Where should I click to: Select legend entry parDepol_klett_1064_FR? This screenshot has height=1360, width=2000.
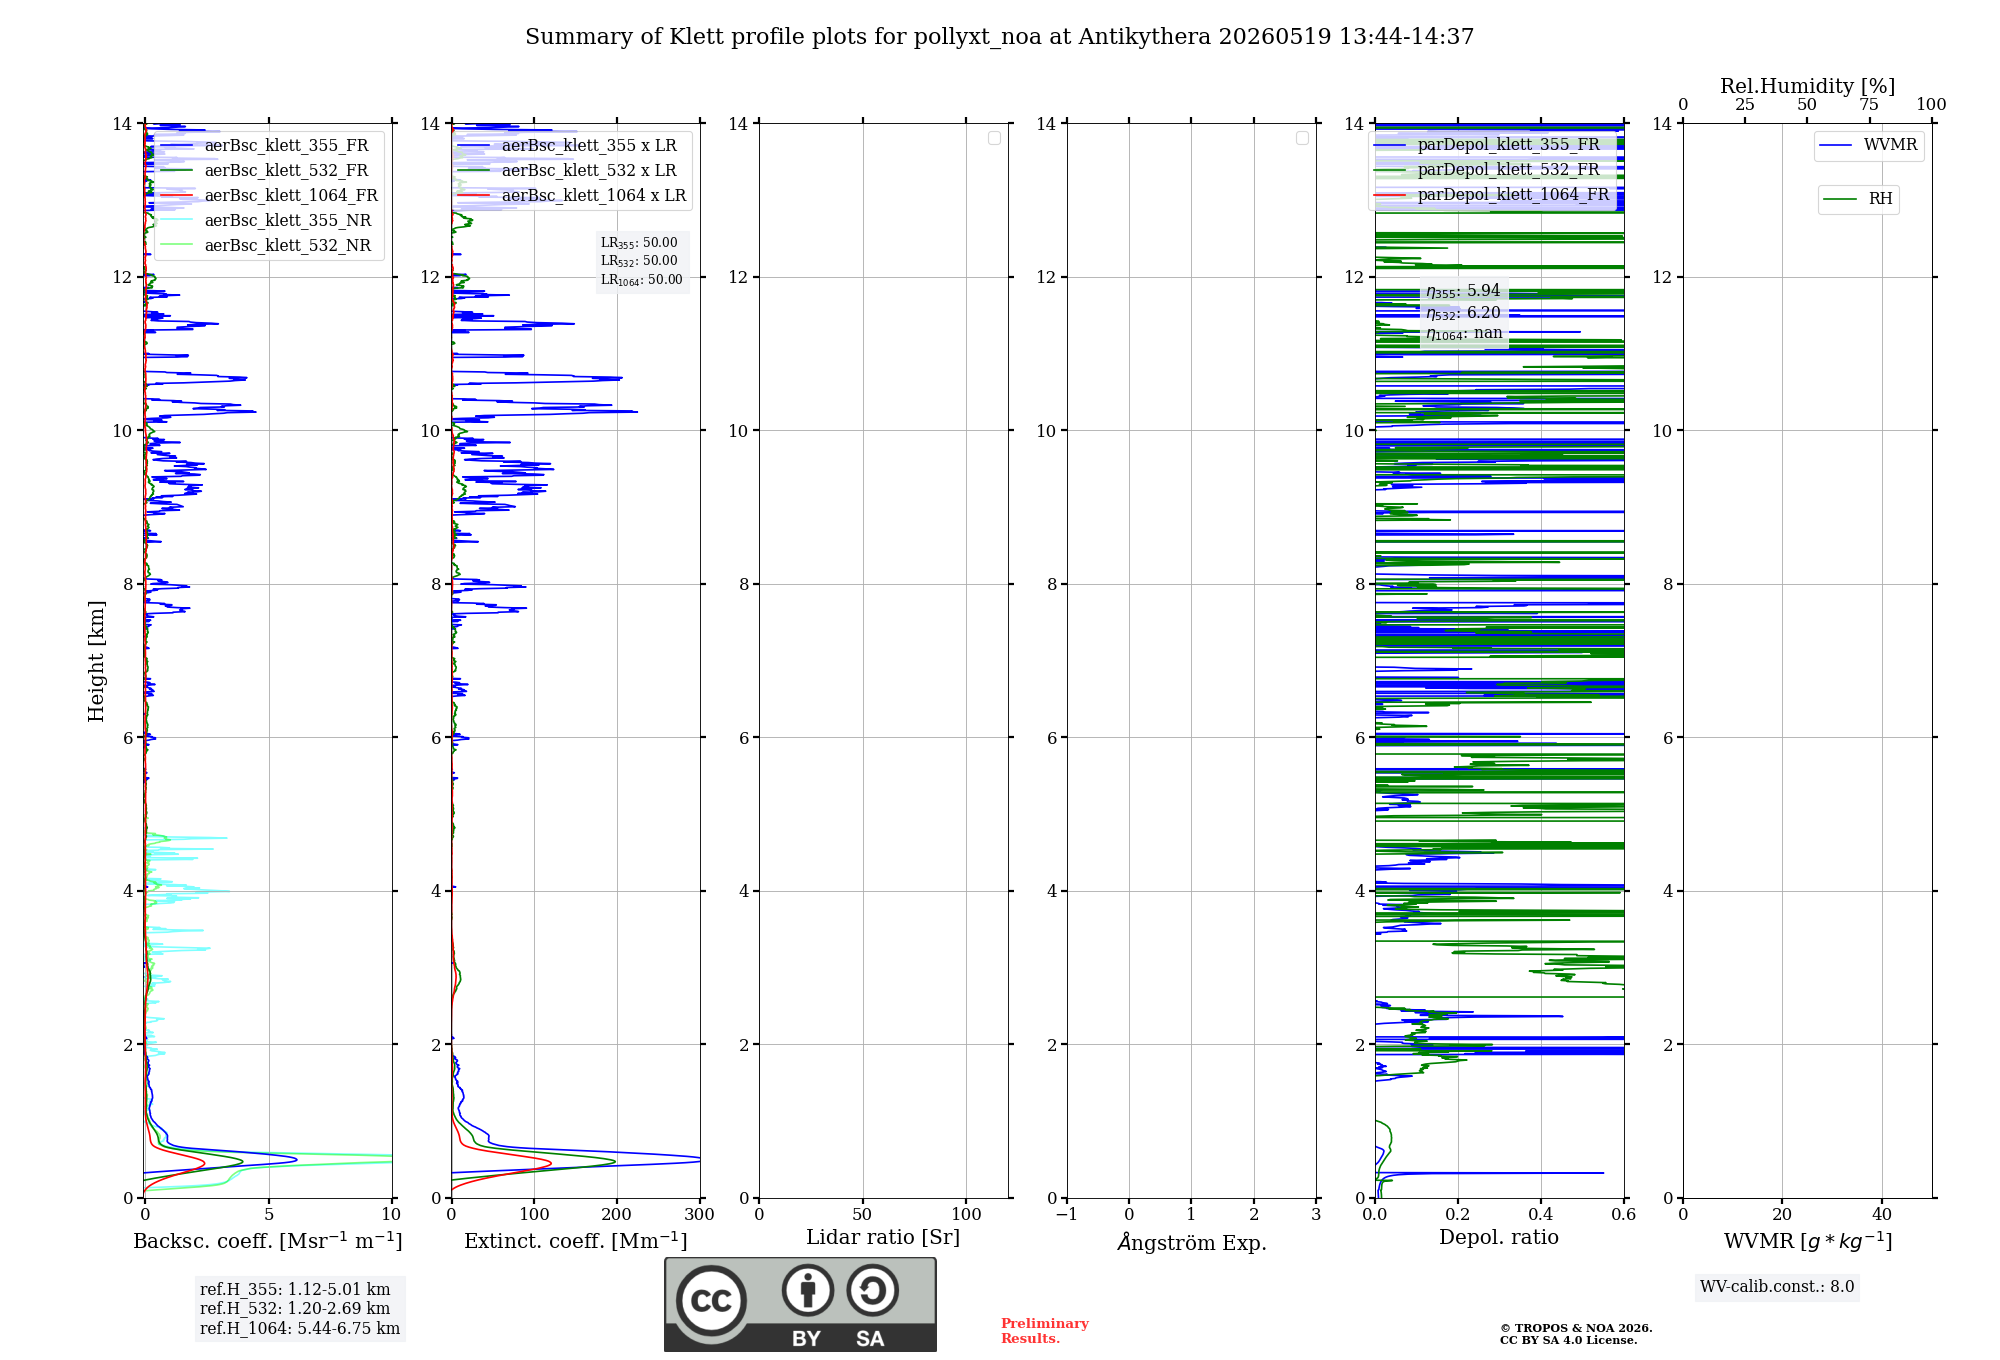click(1492, 195)
